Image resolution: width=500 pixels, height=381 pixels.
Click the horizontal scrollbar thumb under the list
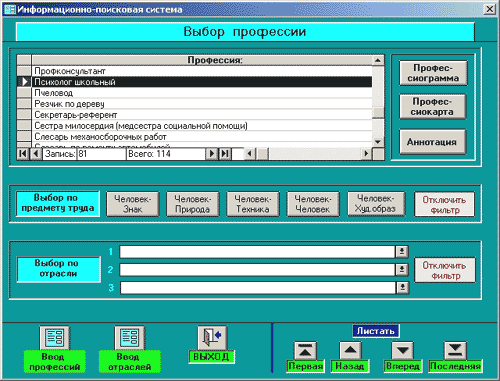(x=262, y=154)
